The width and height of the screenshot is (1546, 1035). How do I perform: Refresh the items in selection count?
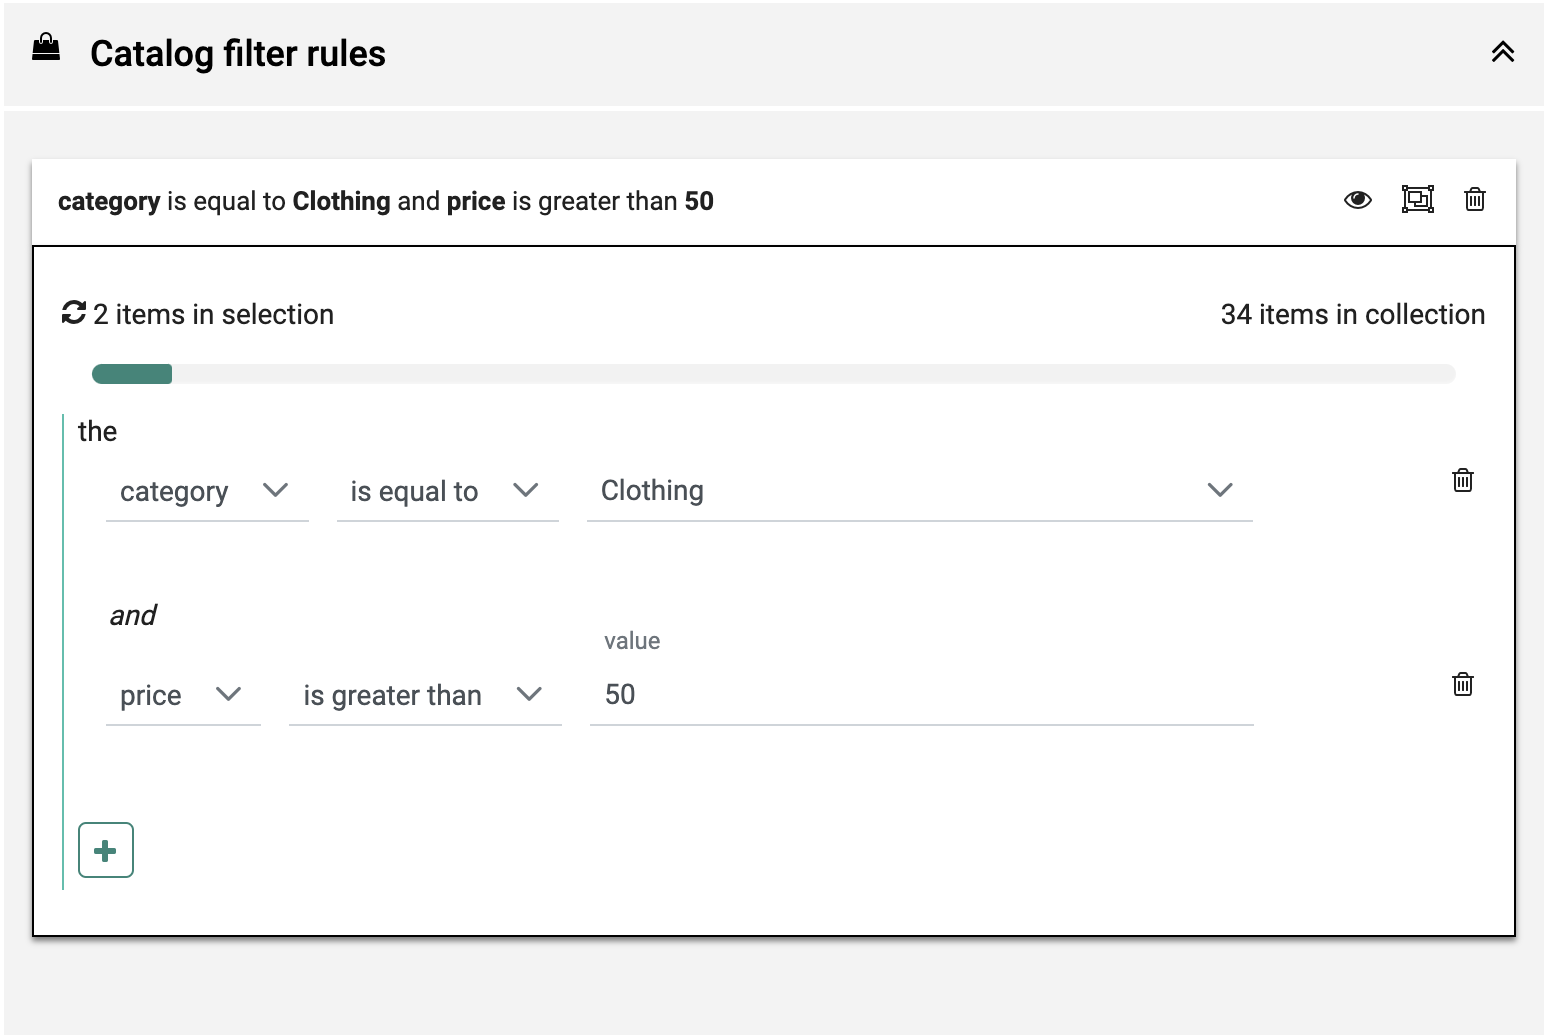[x=74, y=313]
